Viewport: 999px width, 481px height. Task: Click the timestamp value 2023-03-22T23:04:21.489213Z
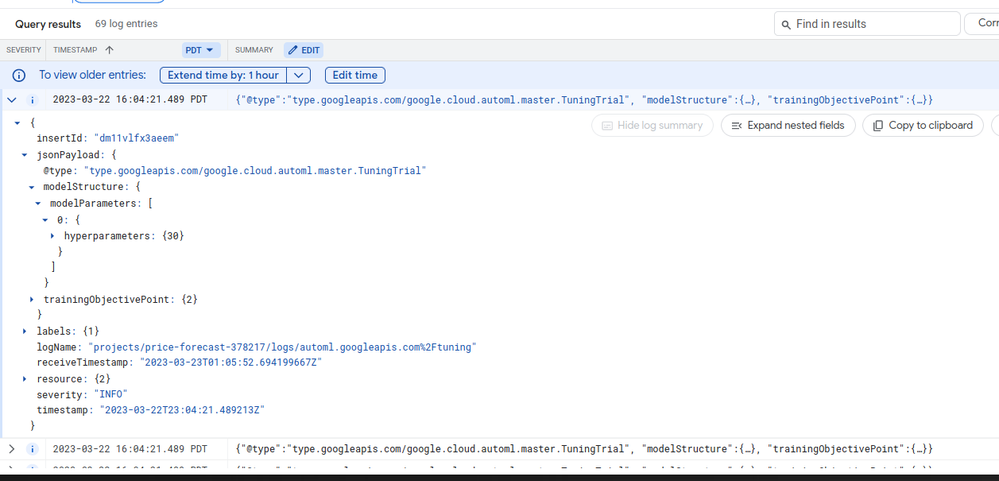182,411
